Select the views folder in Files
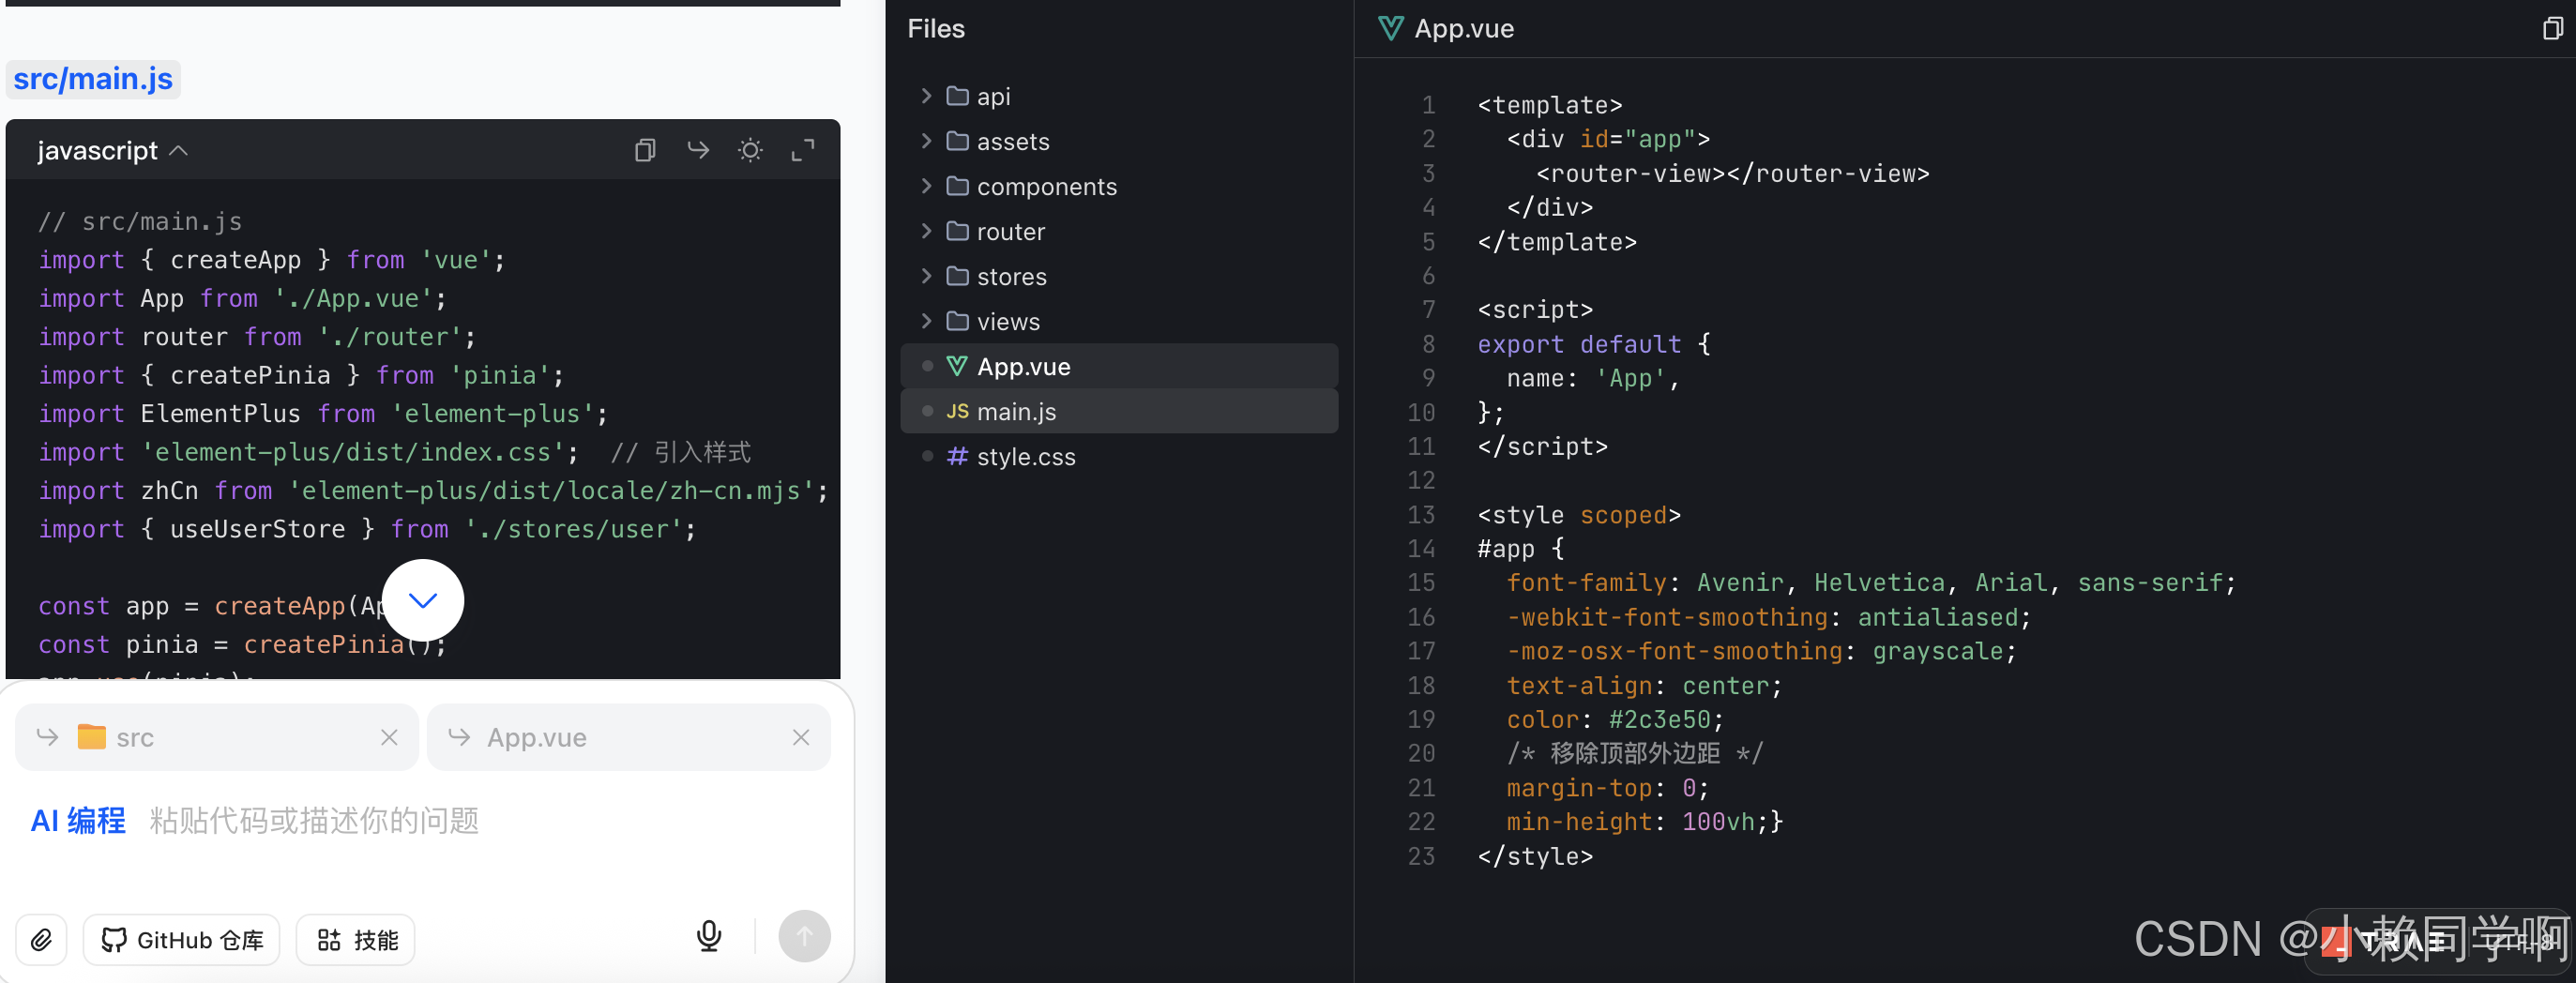Viewport: 2576px width, 983px height. click(1119, 321)
